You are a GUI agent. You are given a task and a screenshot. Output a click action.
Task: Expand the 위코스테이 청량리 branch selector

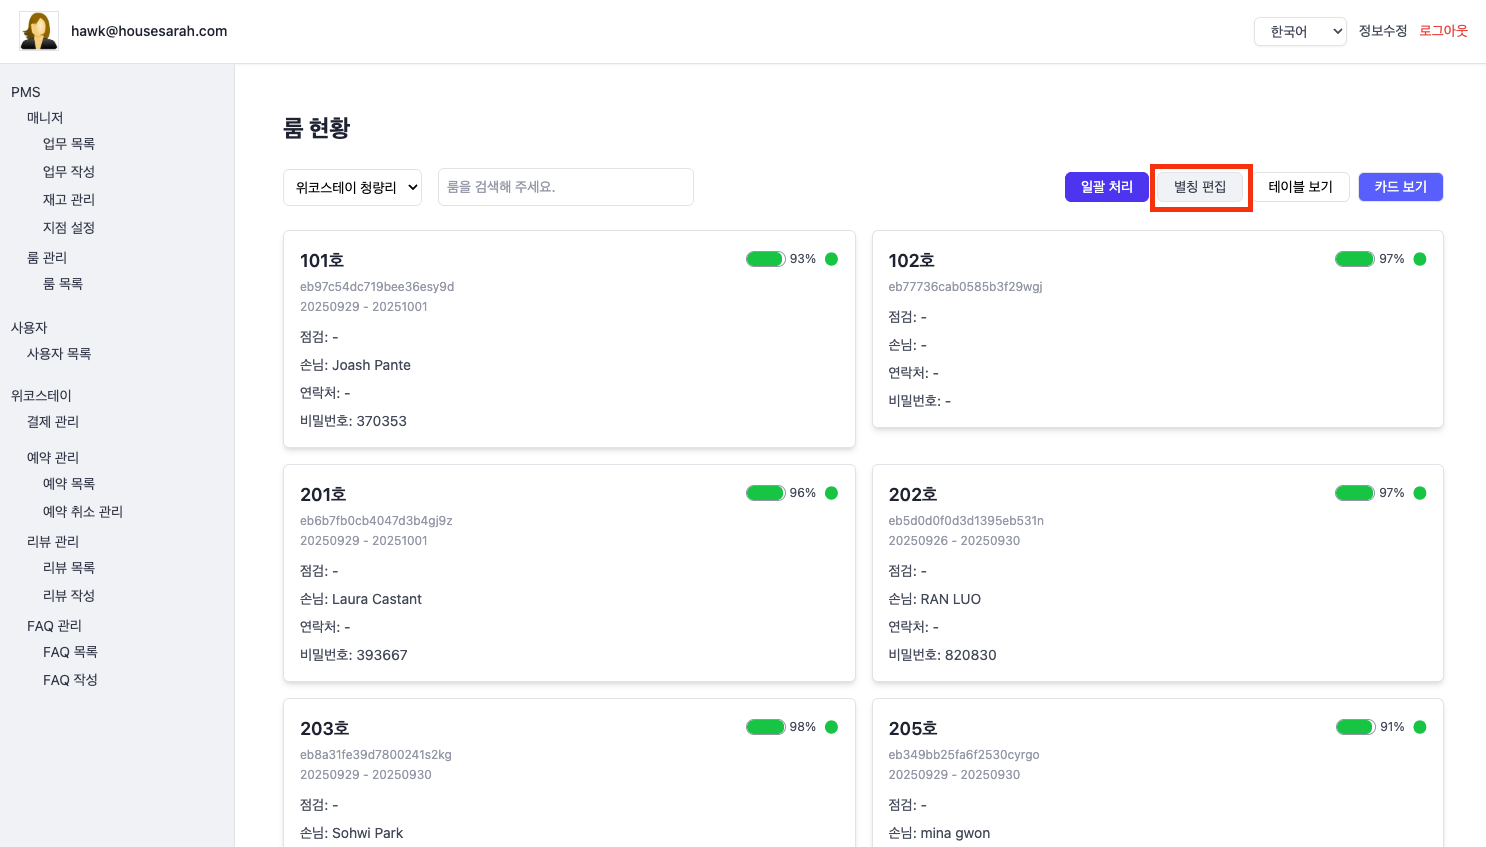click(353, 187)
